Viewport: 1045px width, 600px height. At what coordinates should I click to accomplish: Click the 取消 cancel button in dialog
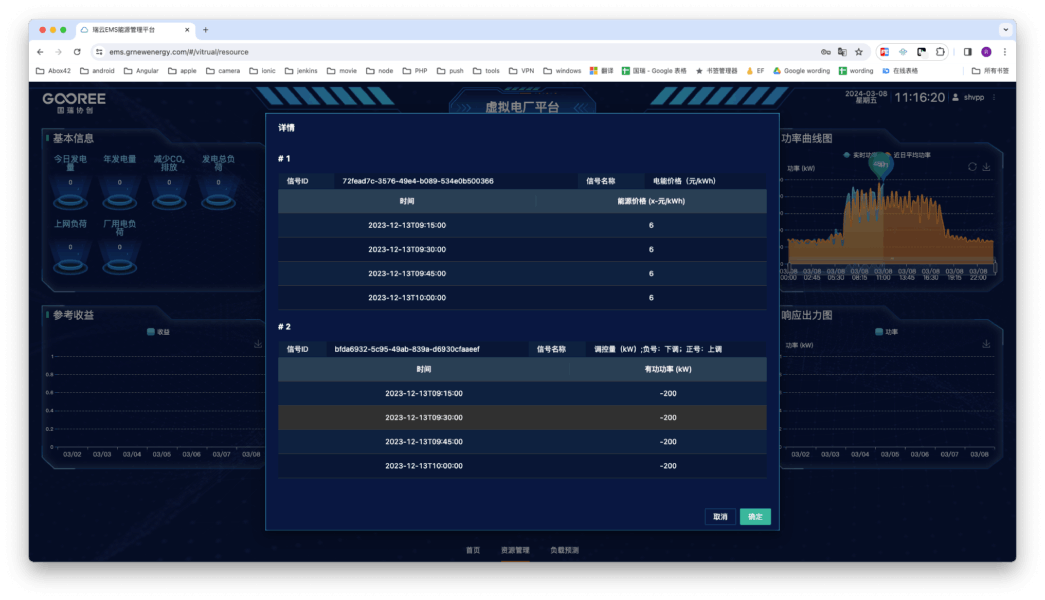[x=720, y=517]
